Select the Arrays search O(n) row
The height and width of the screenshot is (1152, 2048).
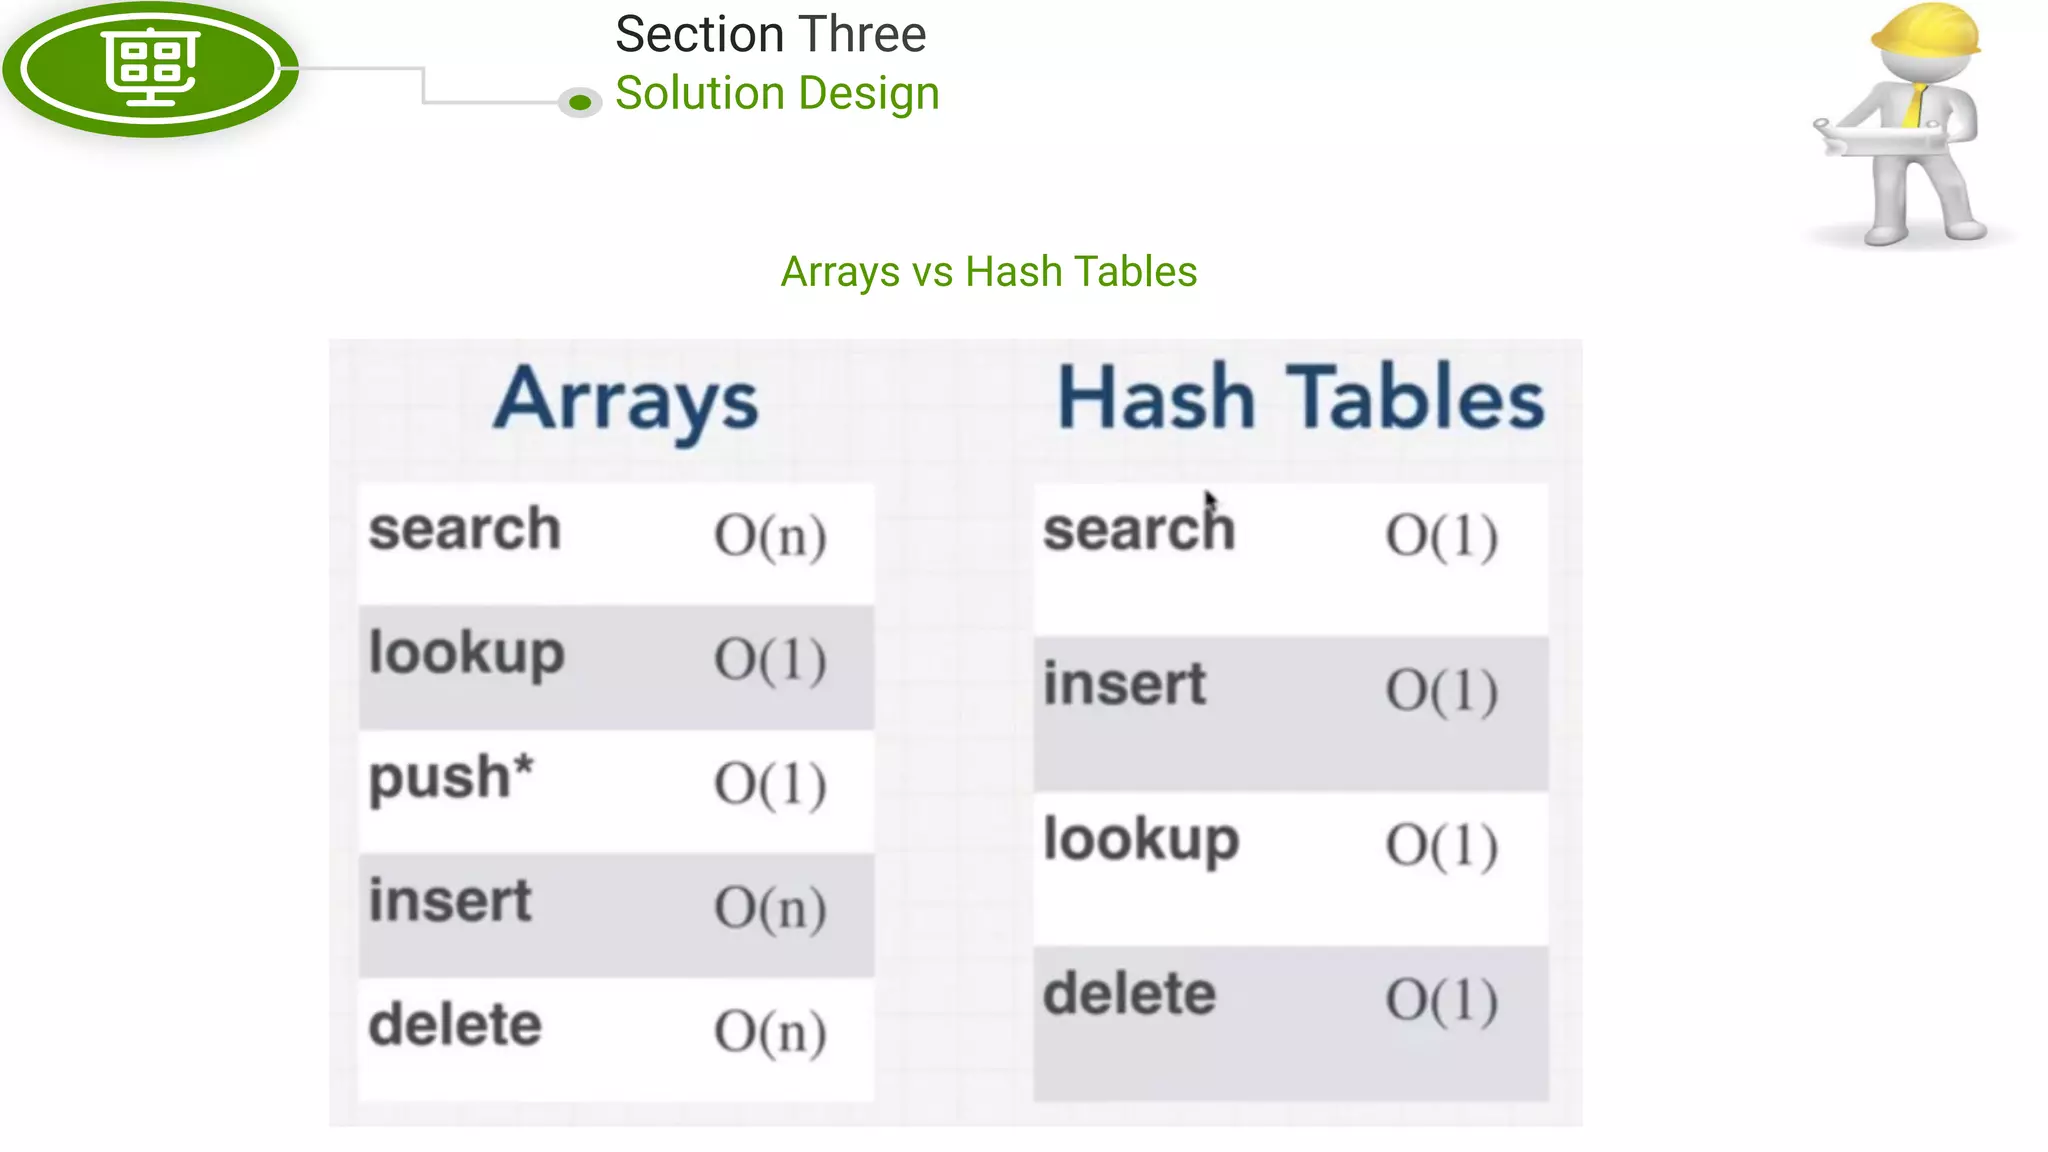click(x=616, y=543)
